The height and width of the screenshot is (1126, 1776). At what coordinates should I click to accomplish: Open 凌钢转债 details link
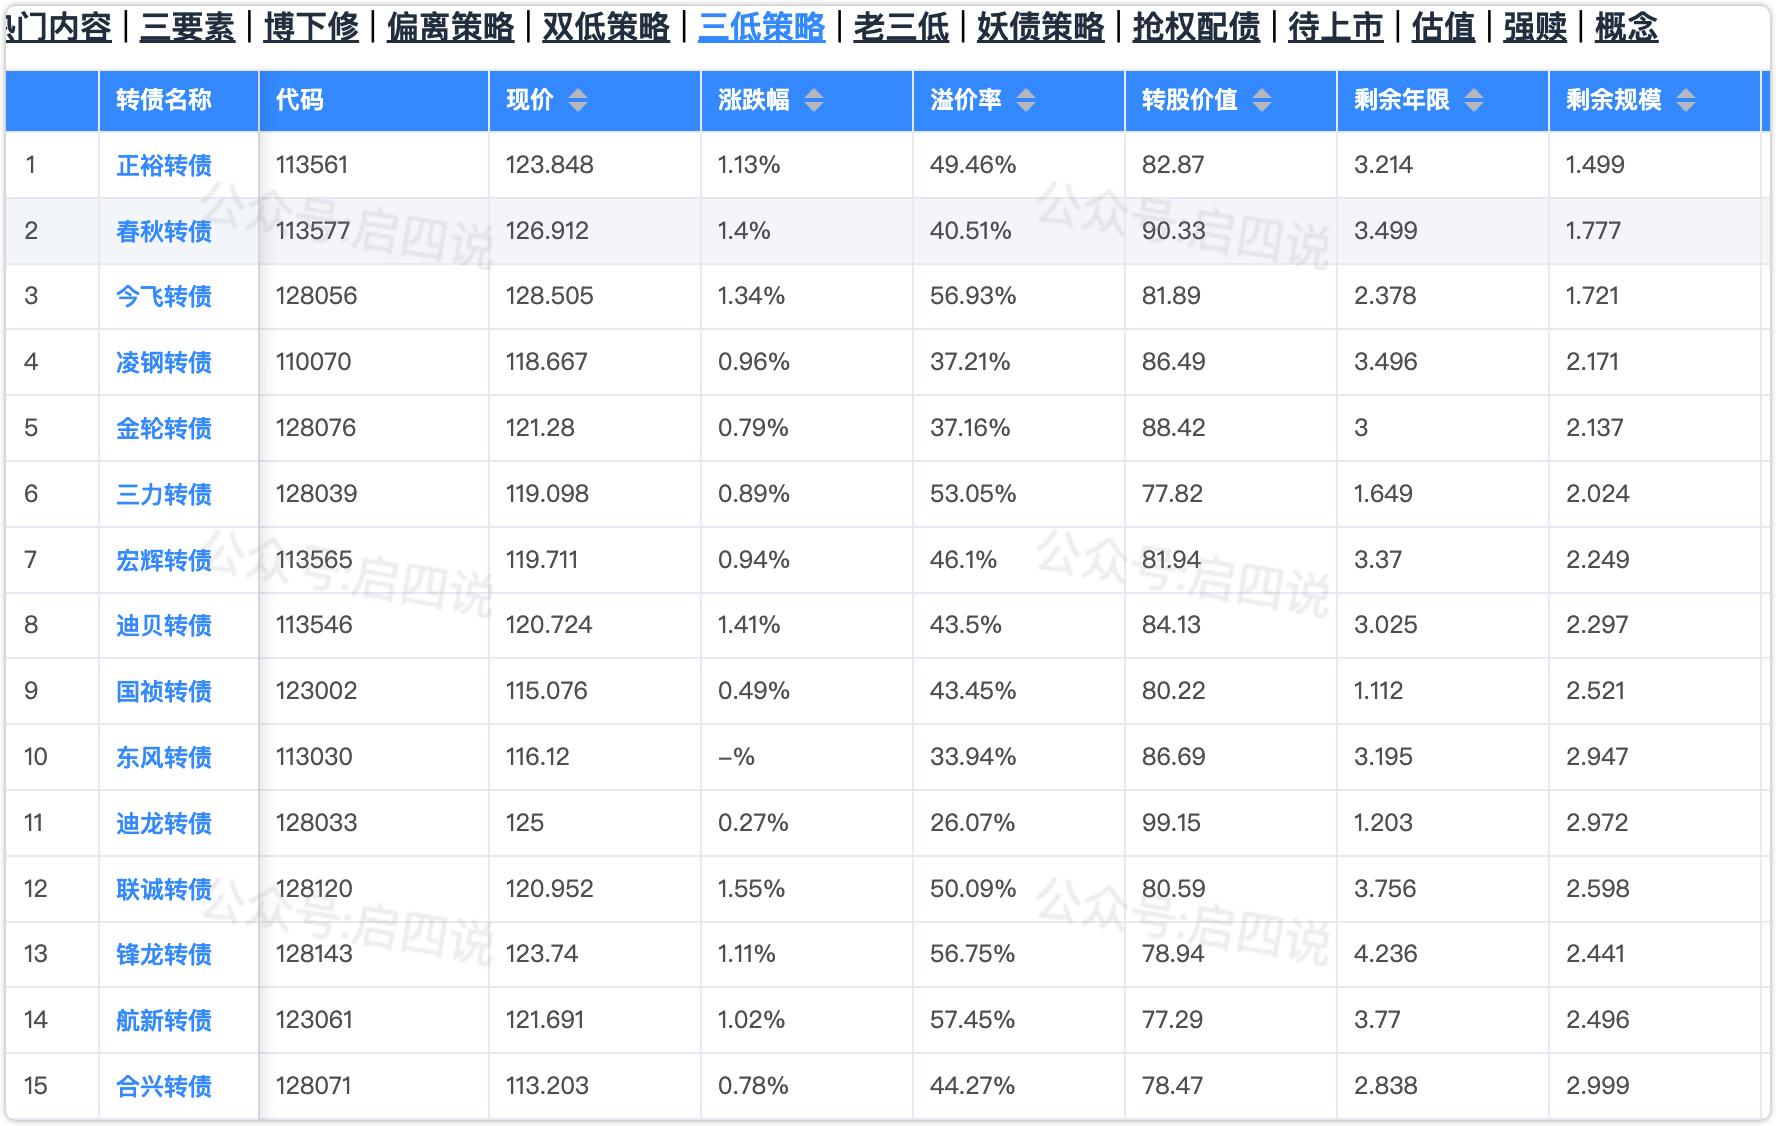point(164,362)
